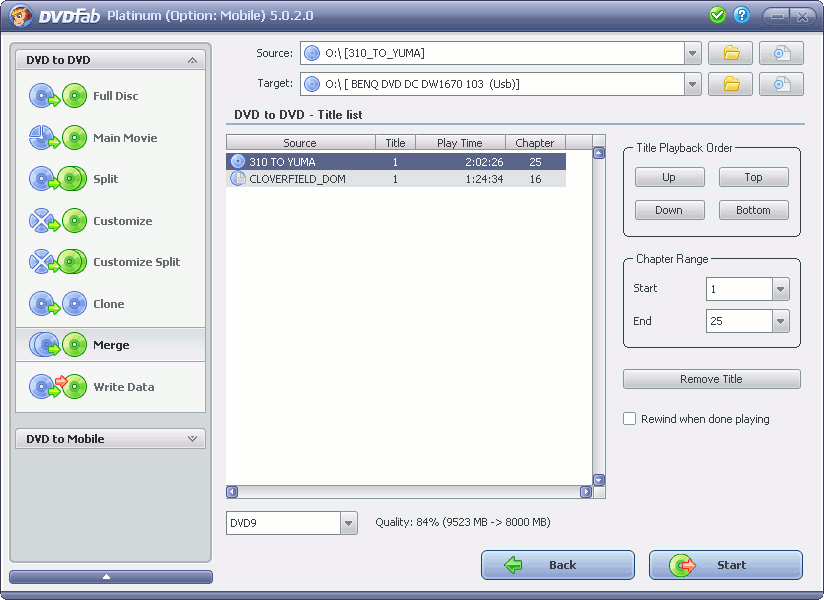824x600 pixels.
Task: Open Target image file icon button
Action: (781, 84)
